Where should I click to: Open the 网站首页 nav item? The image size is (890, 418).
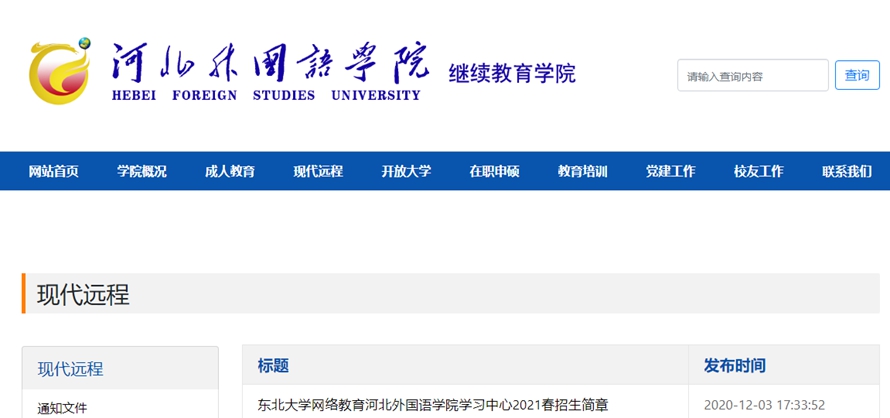[53, 171]
